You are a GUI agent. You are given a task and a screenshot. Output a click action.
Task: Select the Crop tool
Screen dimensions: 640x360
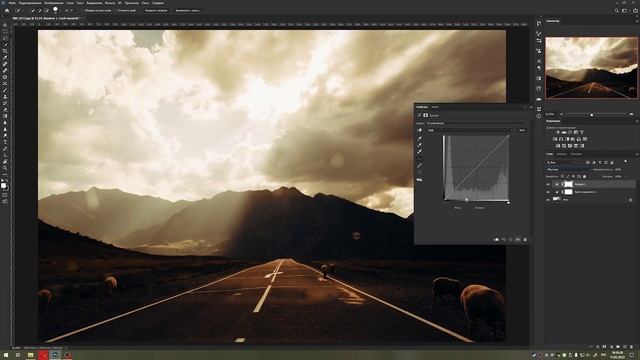(x=5, y=51)
